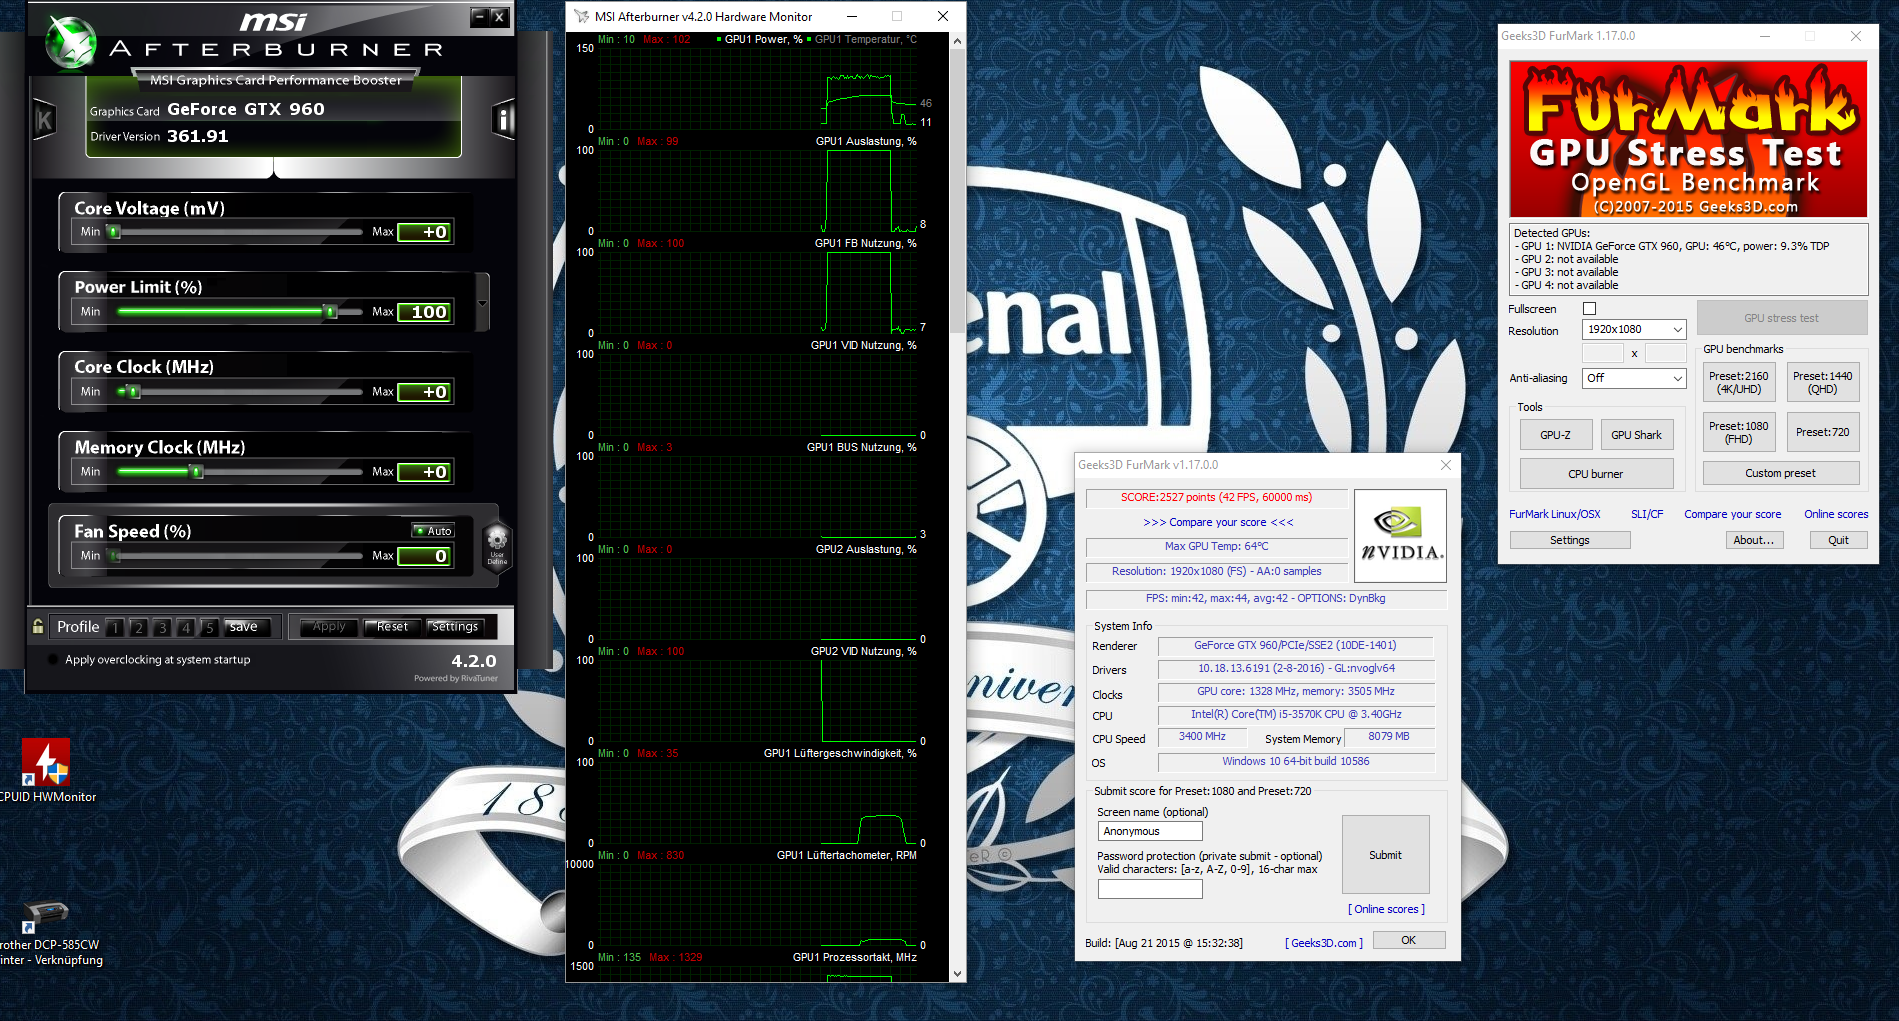Select profile slot 4
The height and width of the screenshot is (1021, 1899).
185,627
